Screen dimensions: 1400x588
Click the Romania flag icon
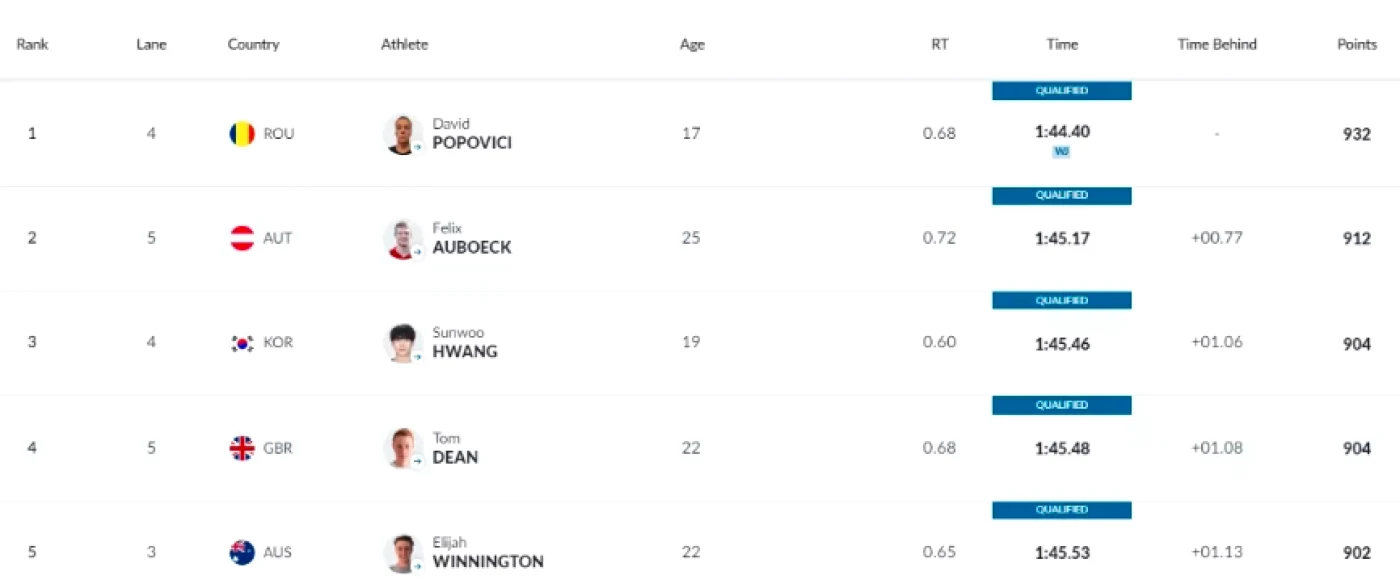click(242, 134)
